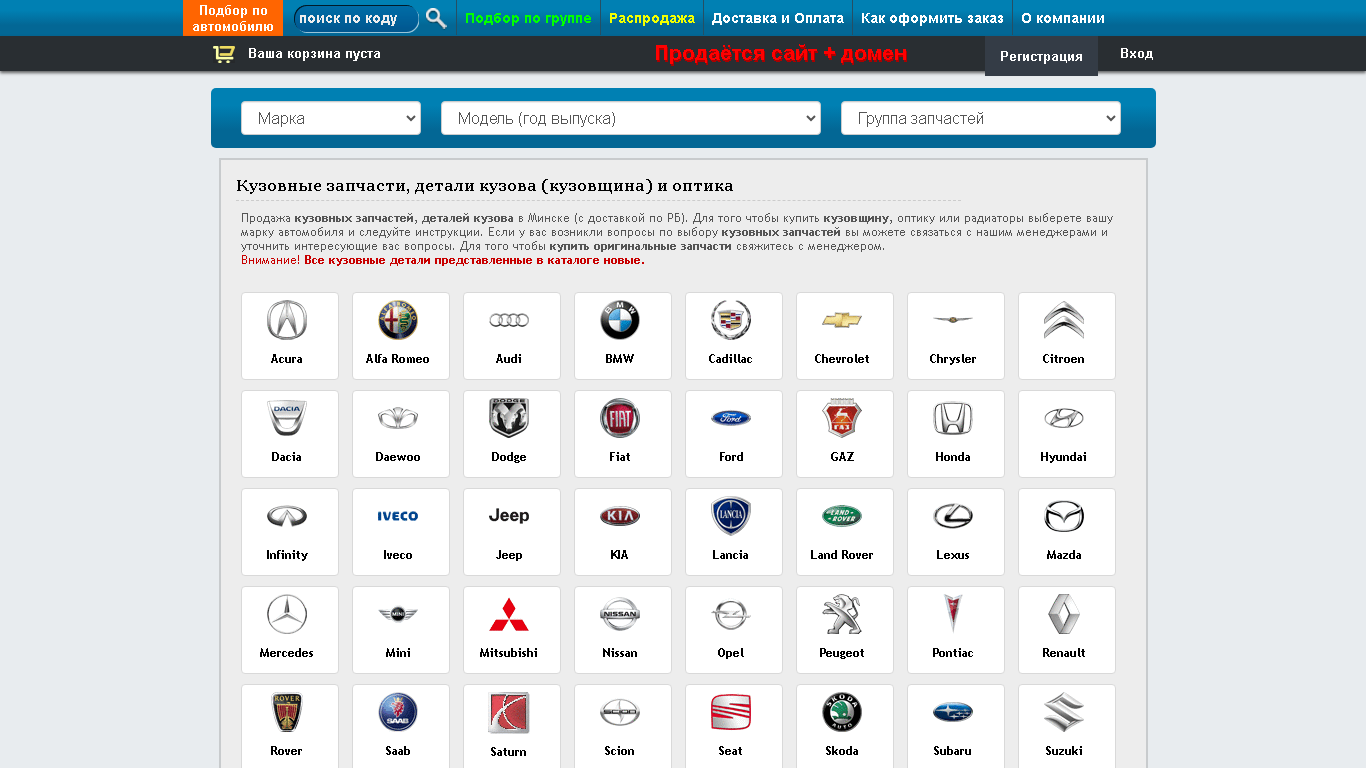Go to Подбор по группе
Viewport: 1366px width, 768px height.
[x=528, y=18]
